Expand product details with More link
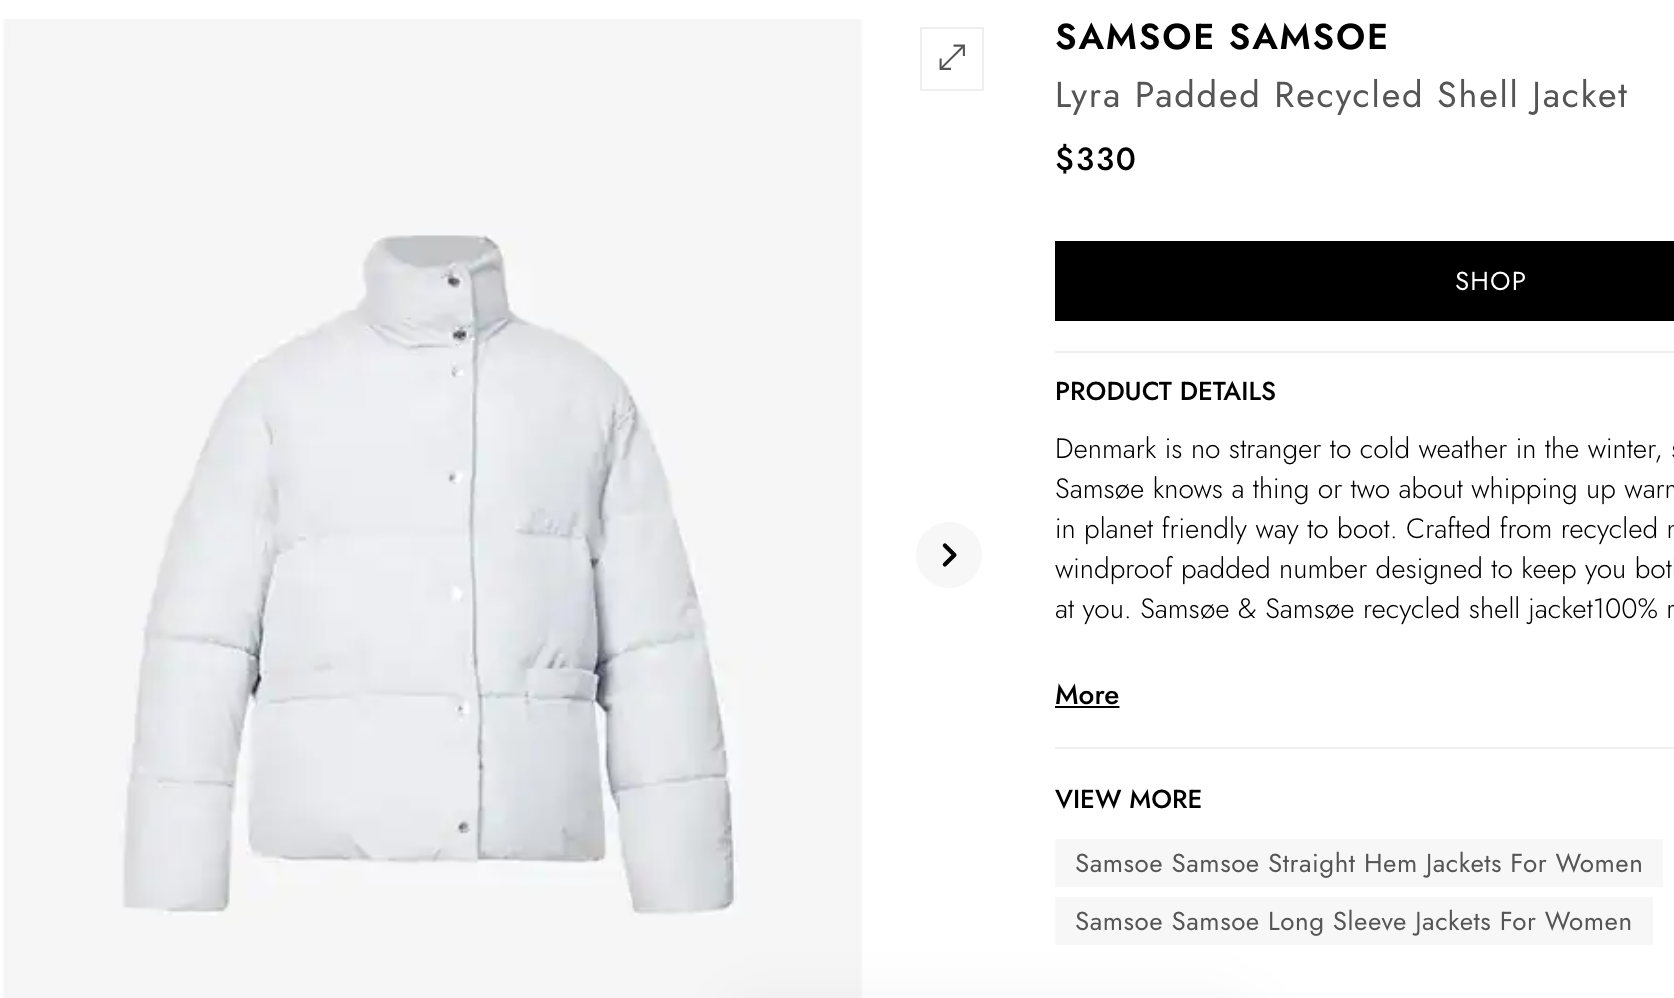The width and height of the screenshot is (1674, 998). (x=1086, y=695)
